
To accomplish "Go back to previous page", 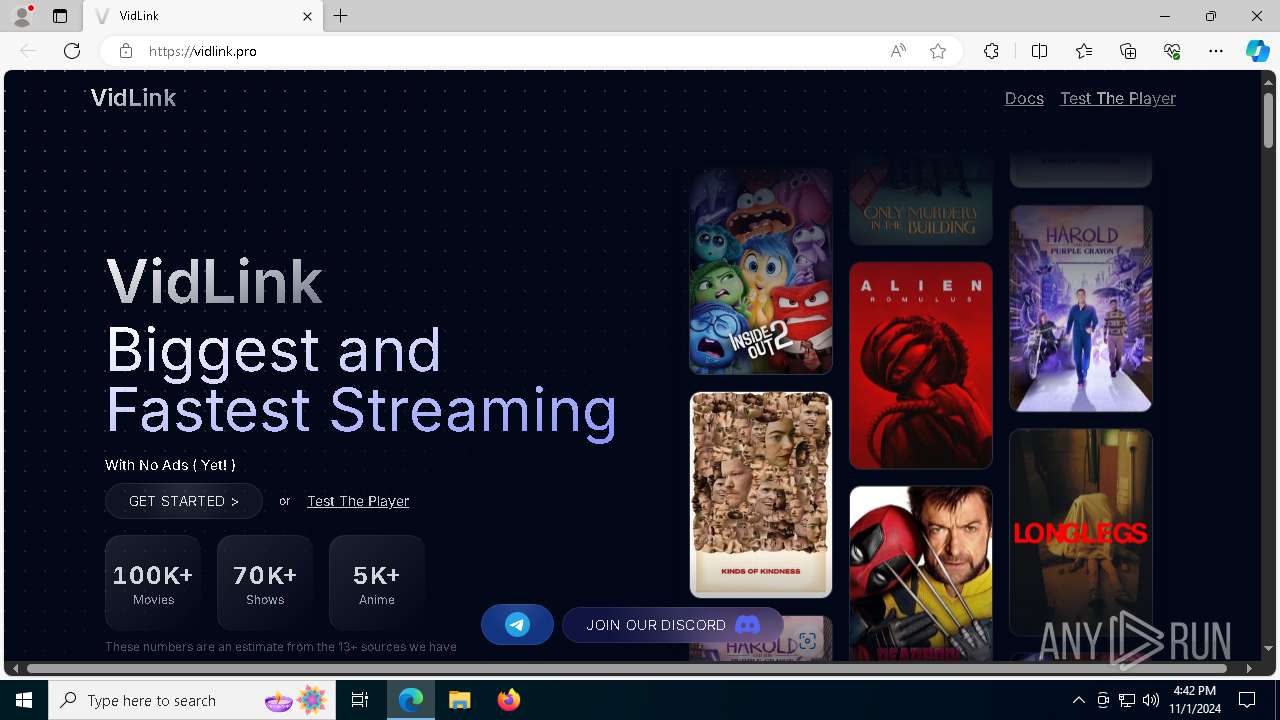I will pos(28,51).
